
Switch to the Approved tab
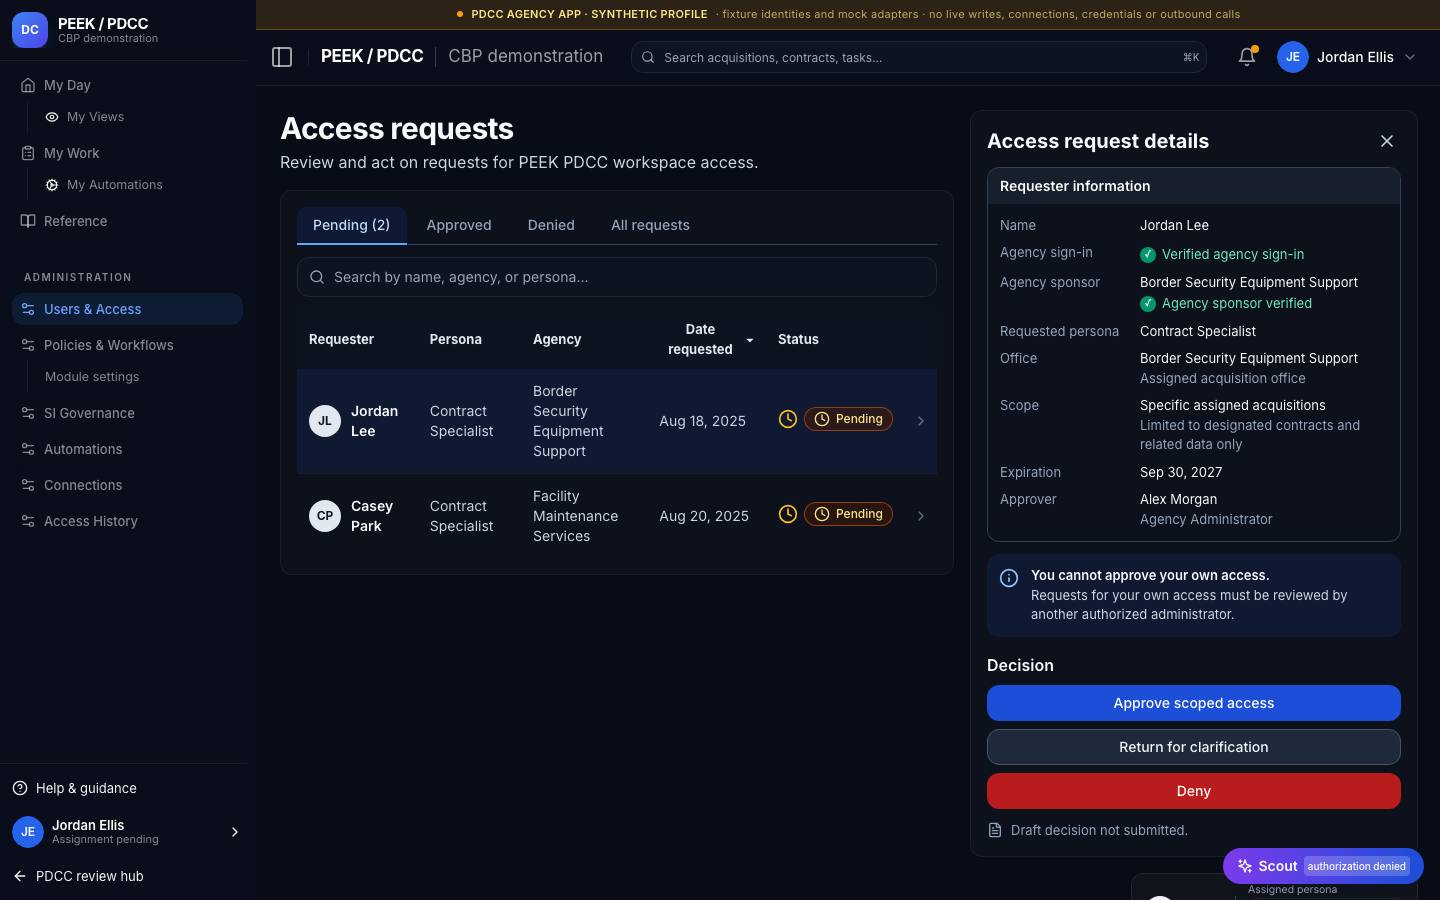point(459,225)
